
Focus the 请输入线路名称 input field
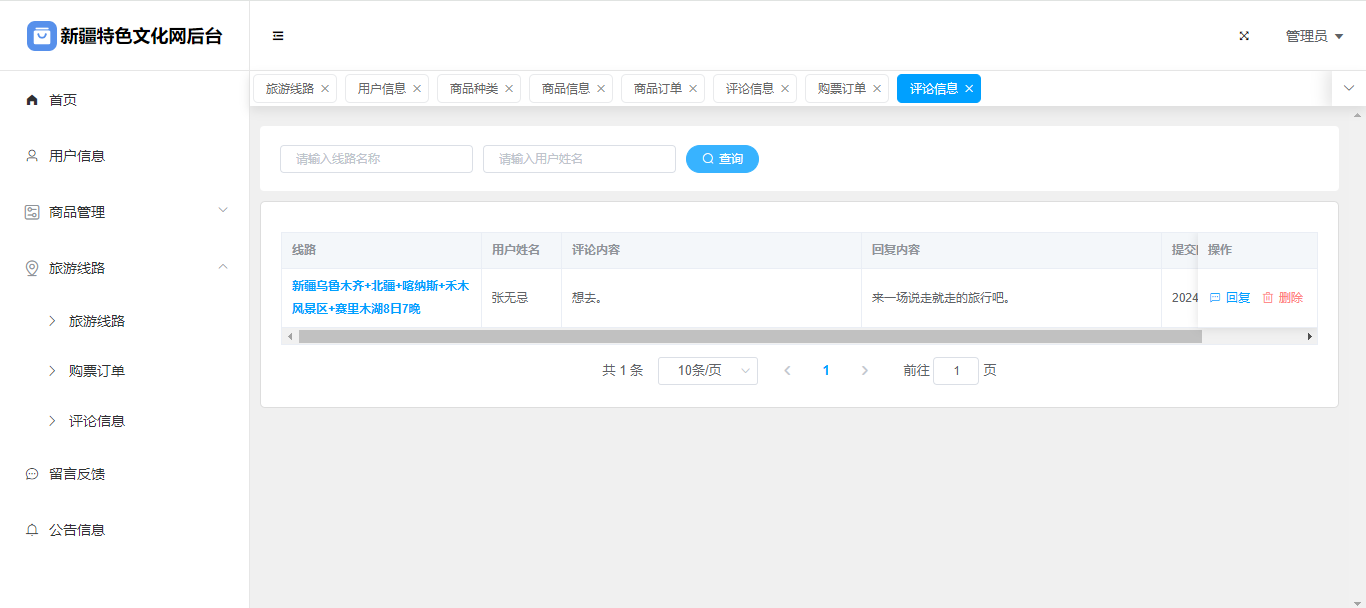click(376, 159)
